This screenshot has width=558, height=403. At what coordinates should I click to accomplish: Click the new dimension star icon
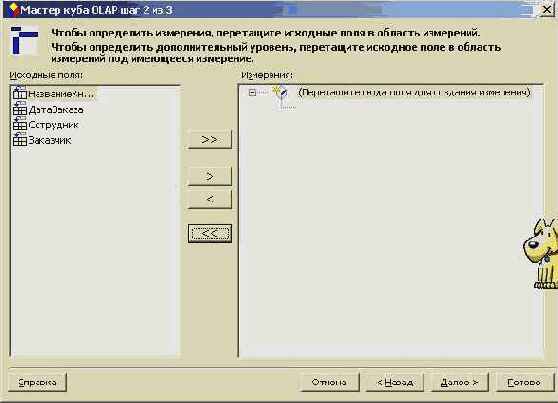(x=280, y=92)
